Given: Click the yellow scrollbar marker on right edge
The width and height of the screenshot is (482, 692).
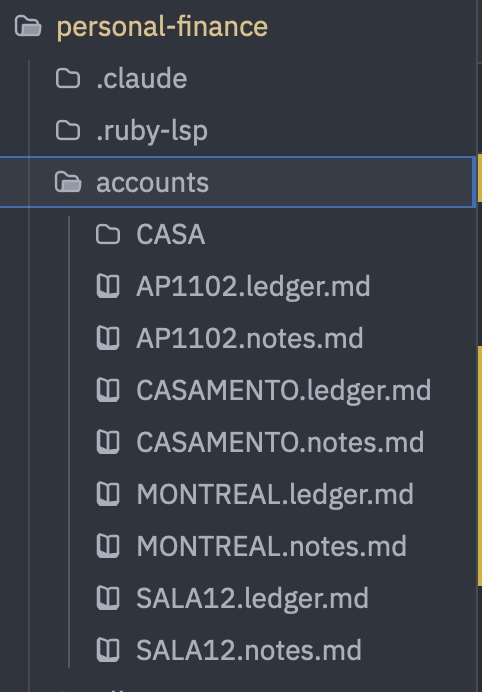Looking at the screenshot, I should click(480, 466).
